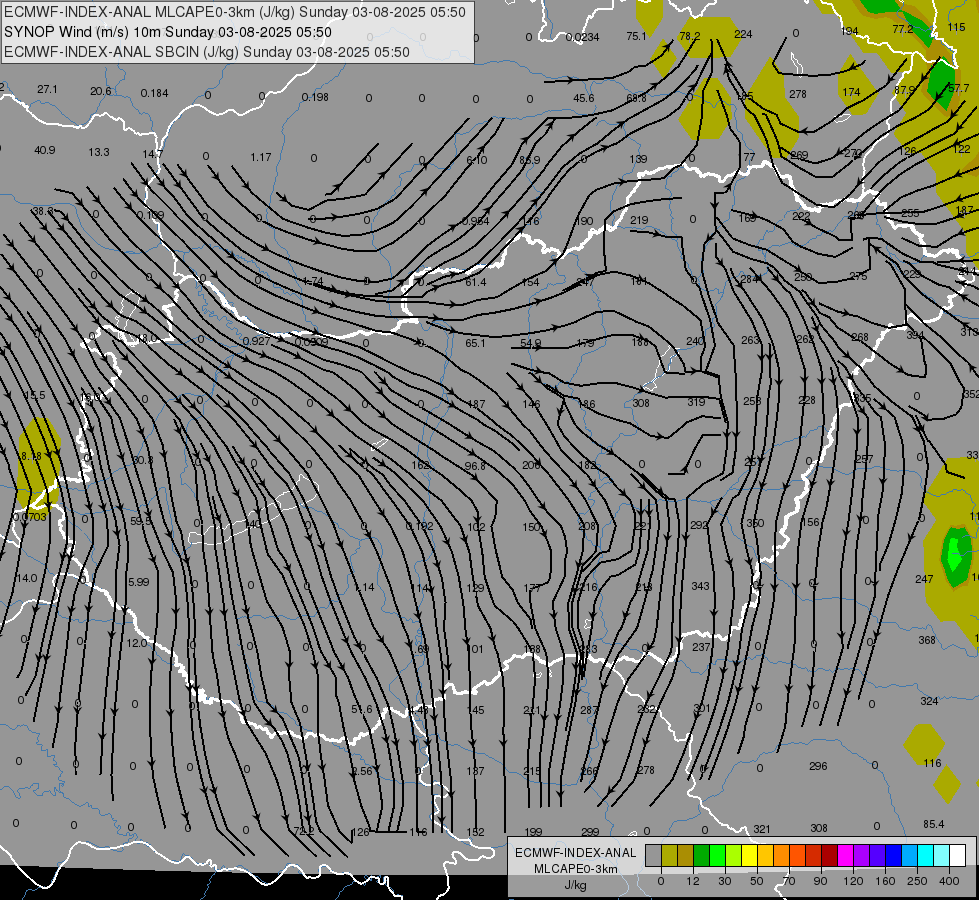Click the map value 350

pos(755,523)
